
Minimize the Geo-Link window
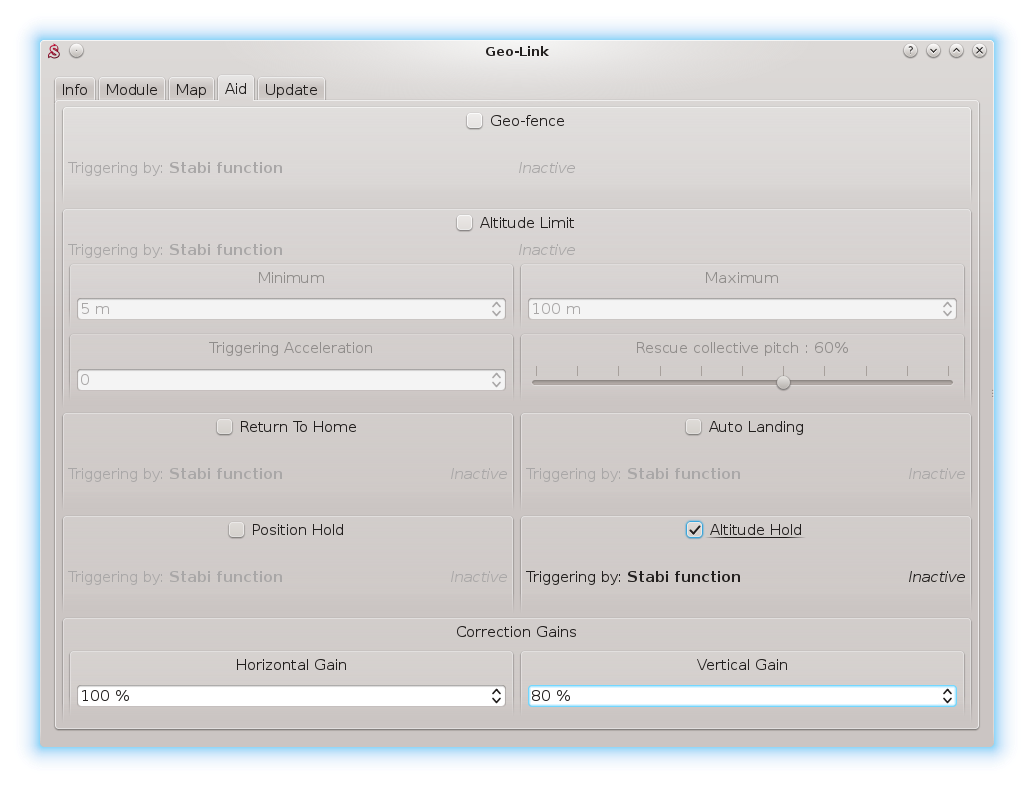933,51
